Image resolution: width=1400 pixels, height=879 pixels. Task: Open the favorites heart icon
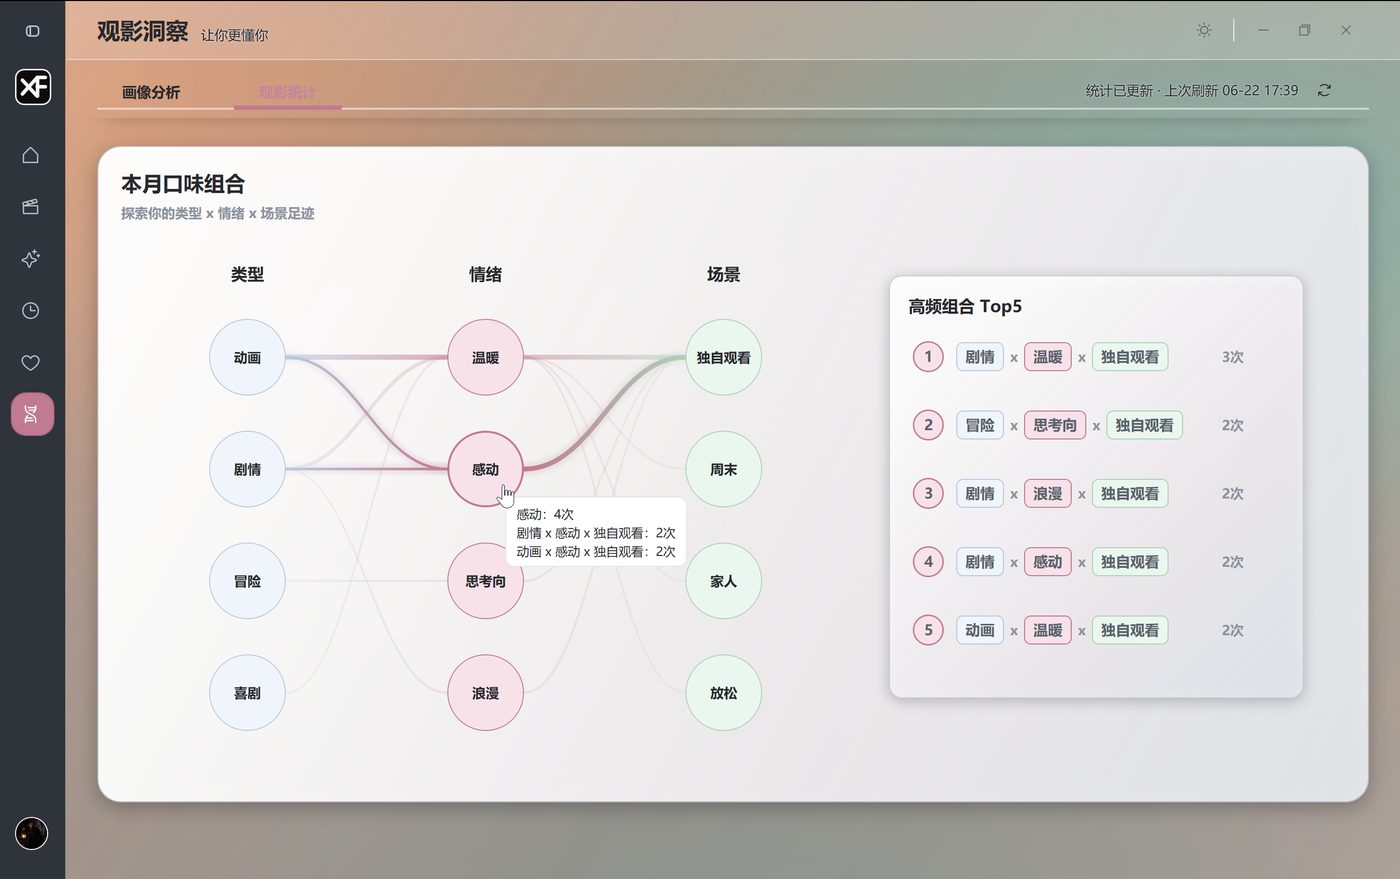(x=31, y=363)
